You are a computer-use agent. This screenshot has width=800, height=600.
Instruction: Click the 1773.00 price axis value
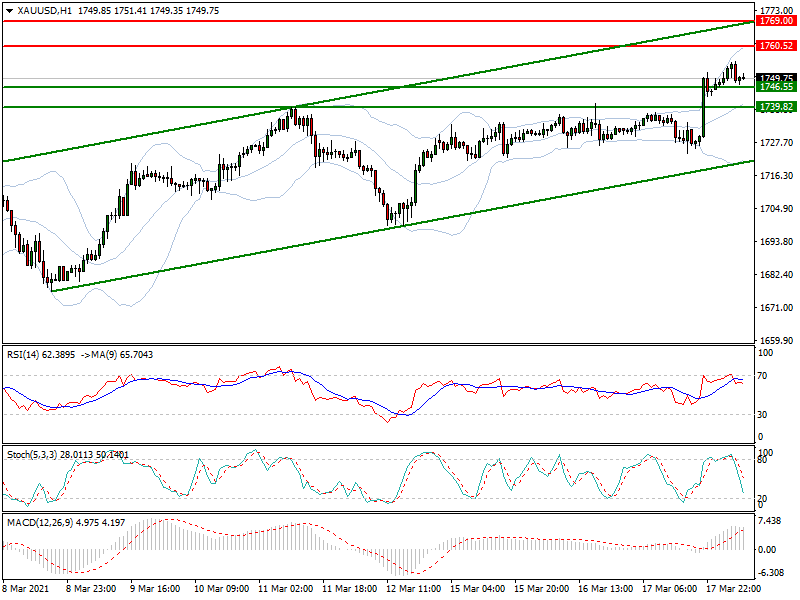pos(777,10)
